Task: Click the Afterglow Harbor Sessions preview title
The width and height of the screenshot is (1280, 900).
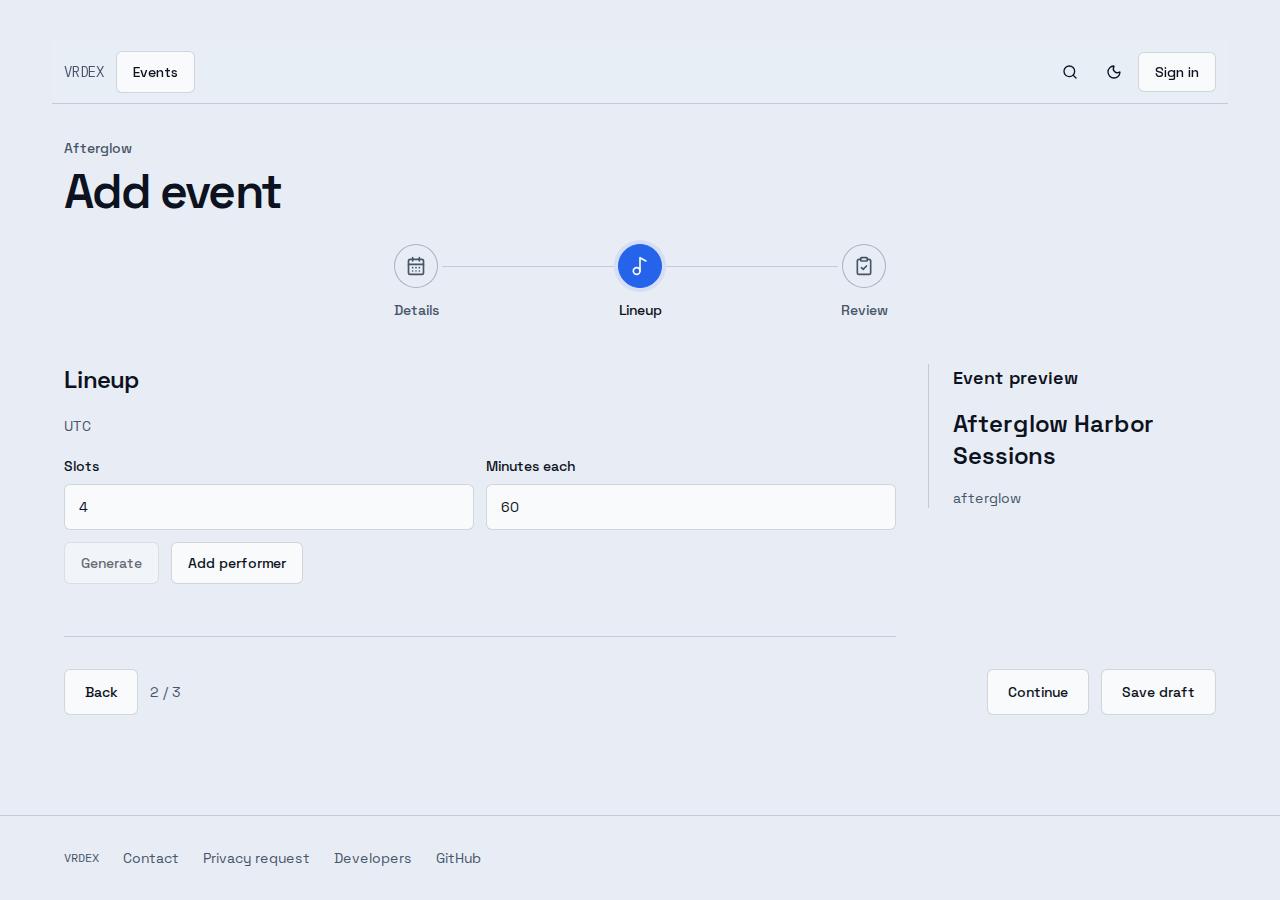Action: (x=1053, y=440)
